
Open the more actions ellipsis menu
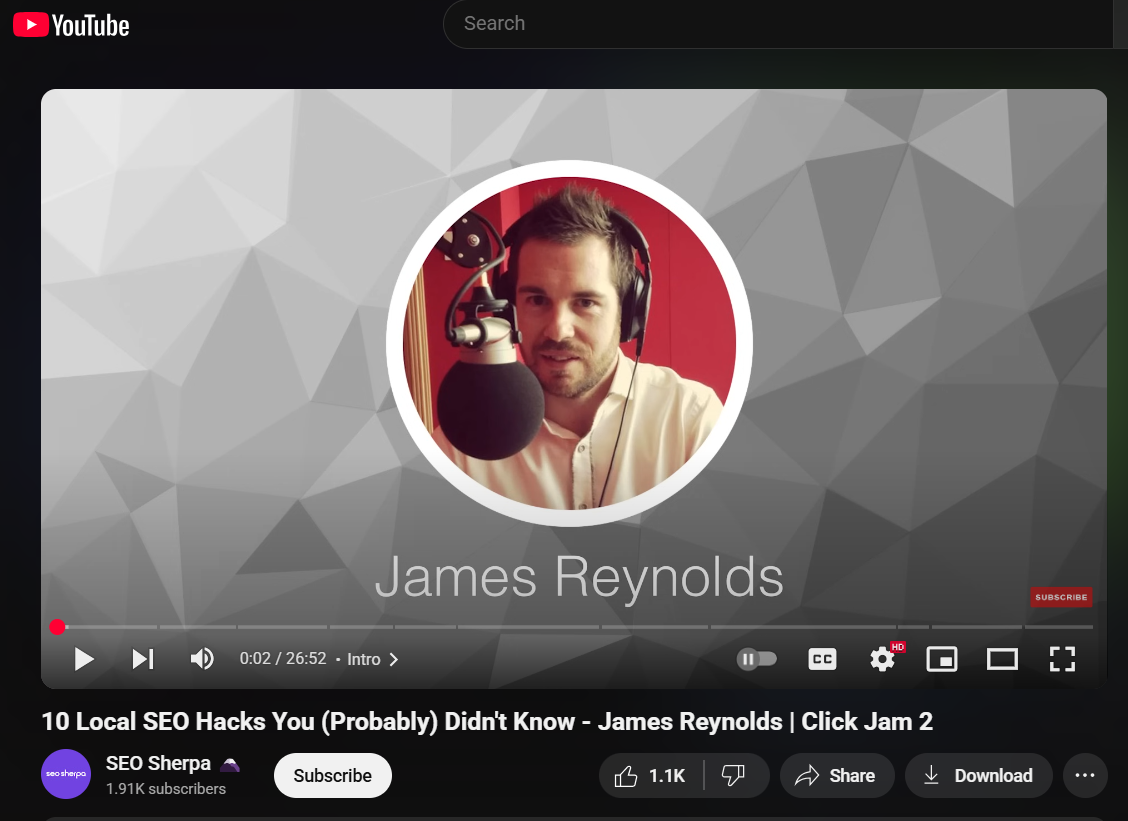(x=1085, y=776)
